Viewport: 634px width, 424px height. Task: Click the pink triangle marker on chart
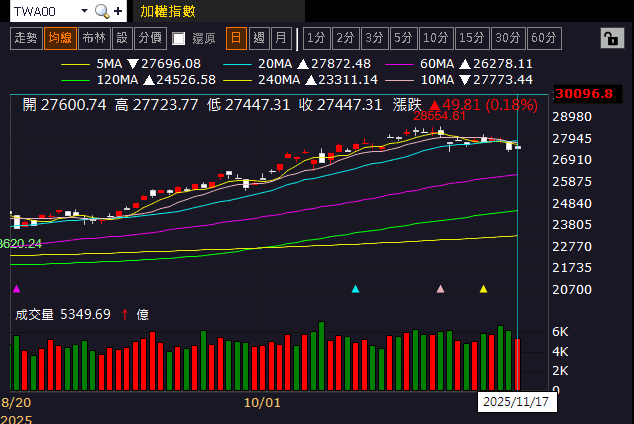point(440,289)
